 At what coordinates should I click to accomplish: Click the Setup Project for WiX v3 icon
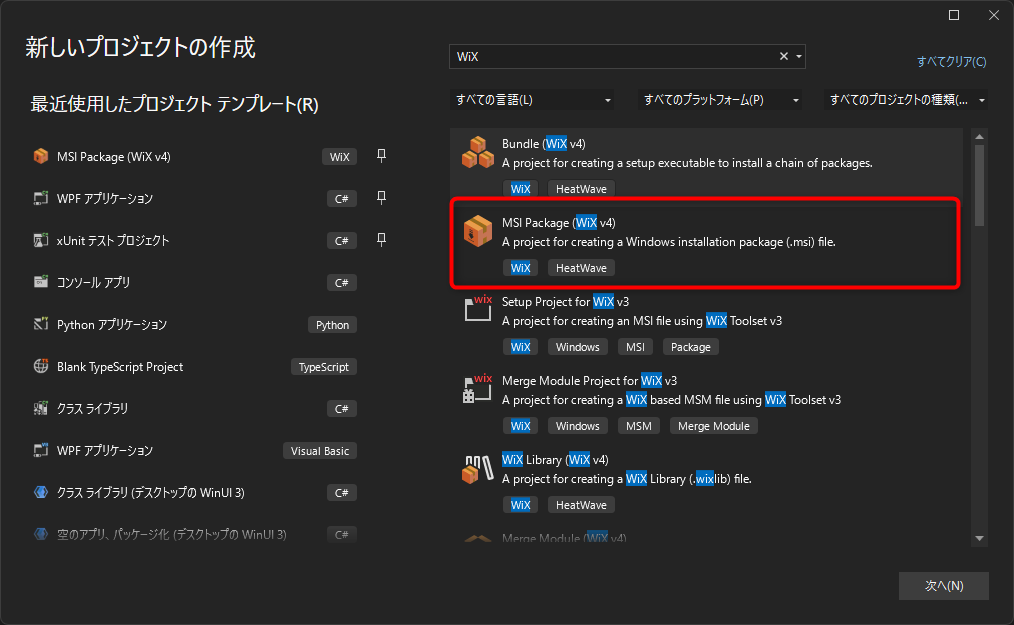478,309
